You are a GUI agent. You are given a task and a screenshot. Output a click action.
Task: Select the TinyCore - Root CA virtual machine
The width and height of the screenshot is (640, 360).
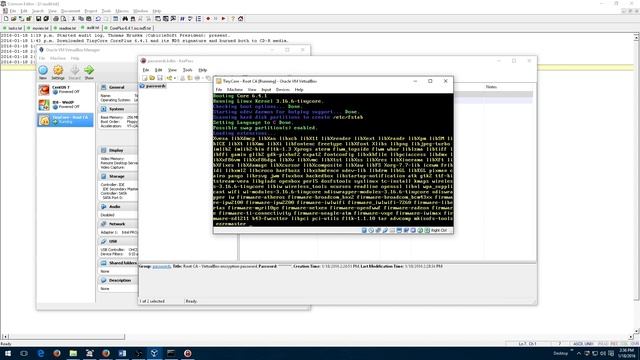click(65, 120)
